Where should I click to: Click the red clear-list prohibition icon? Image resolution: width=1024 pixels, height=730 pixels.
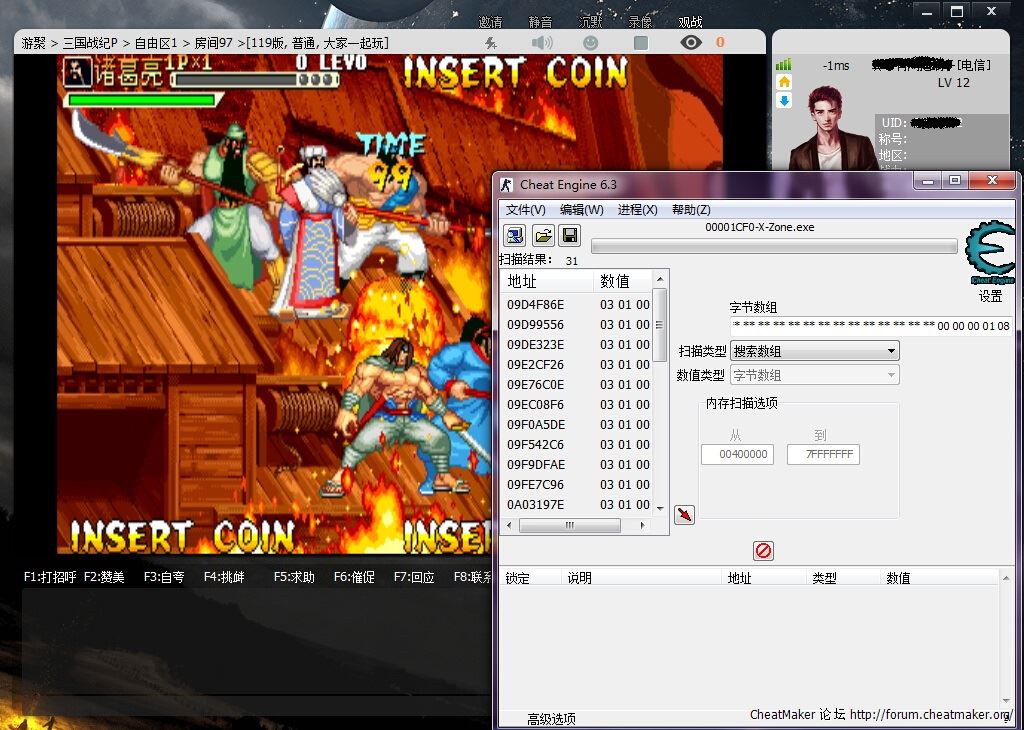[763, 551]
